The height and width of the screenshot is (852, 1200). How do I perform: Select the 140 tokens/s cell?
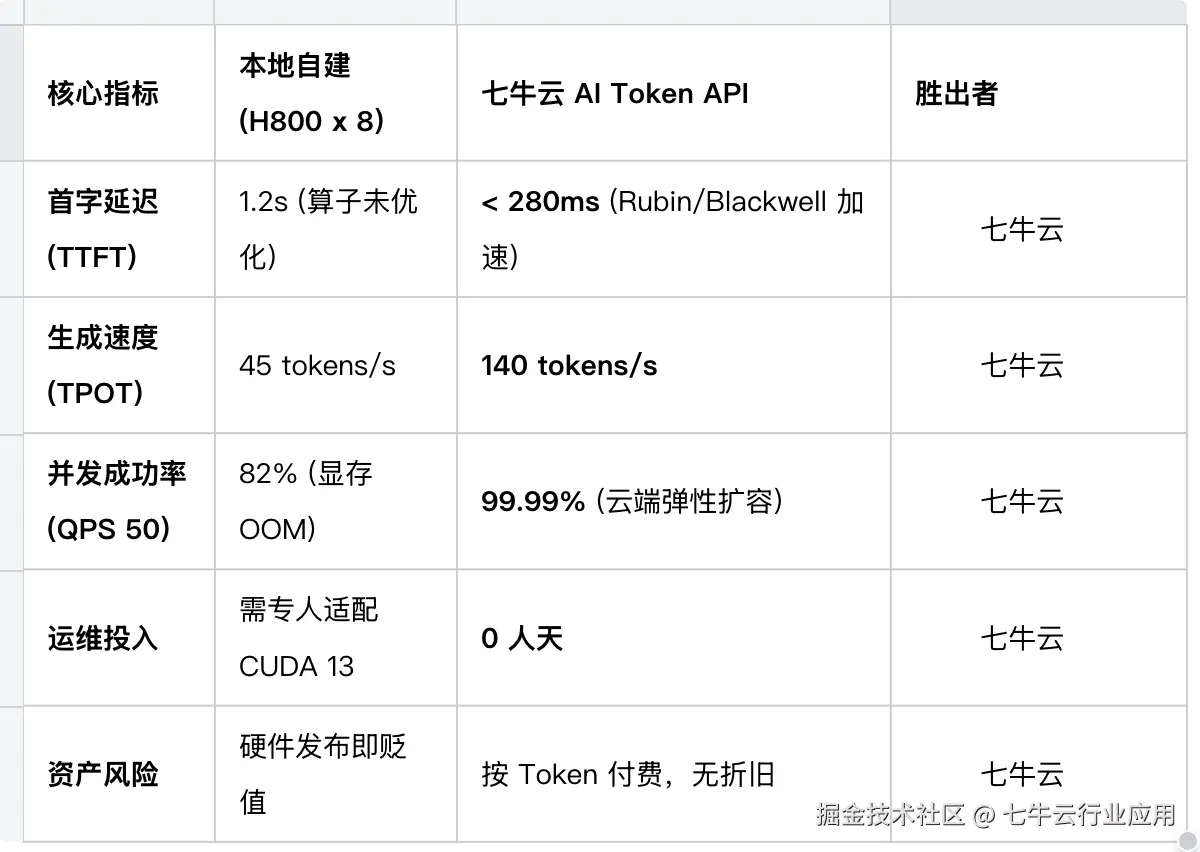[x=569, y=366]
